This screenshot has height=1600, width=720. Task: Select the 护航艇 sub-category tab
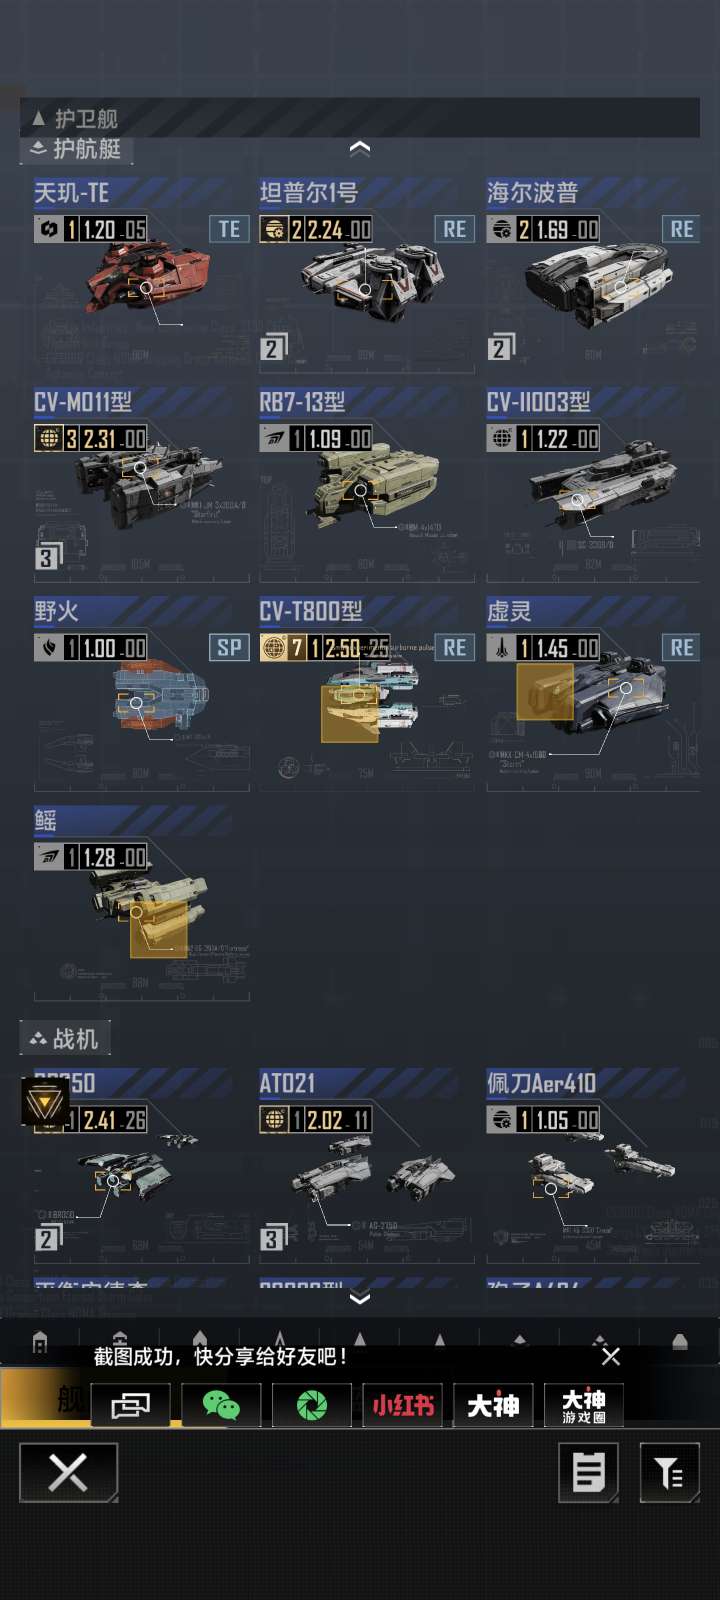(77, 149)
